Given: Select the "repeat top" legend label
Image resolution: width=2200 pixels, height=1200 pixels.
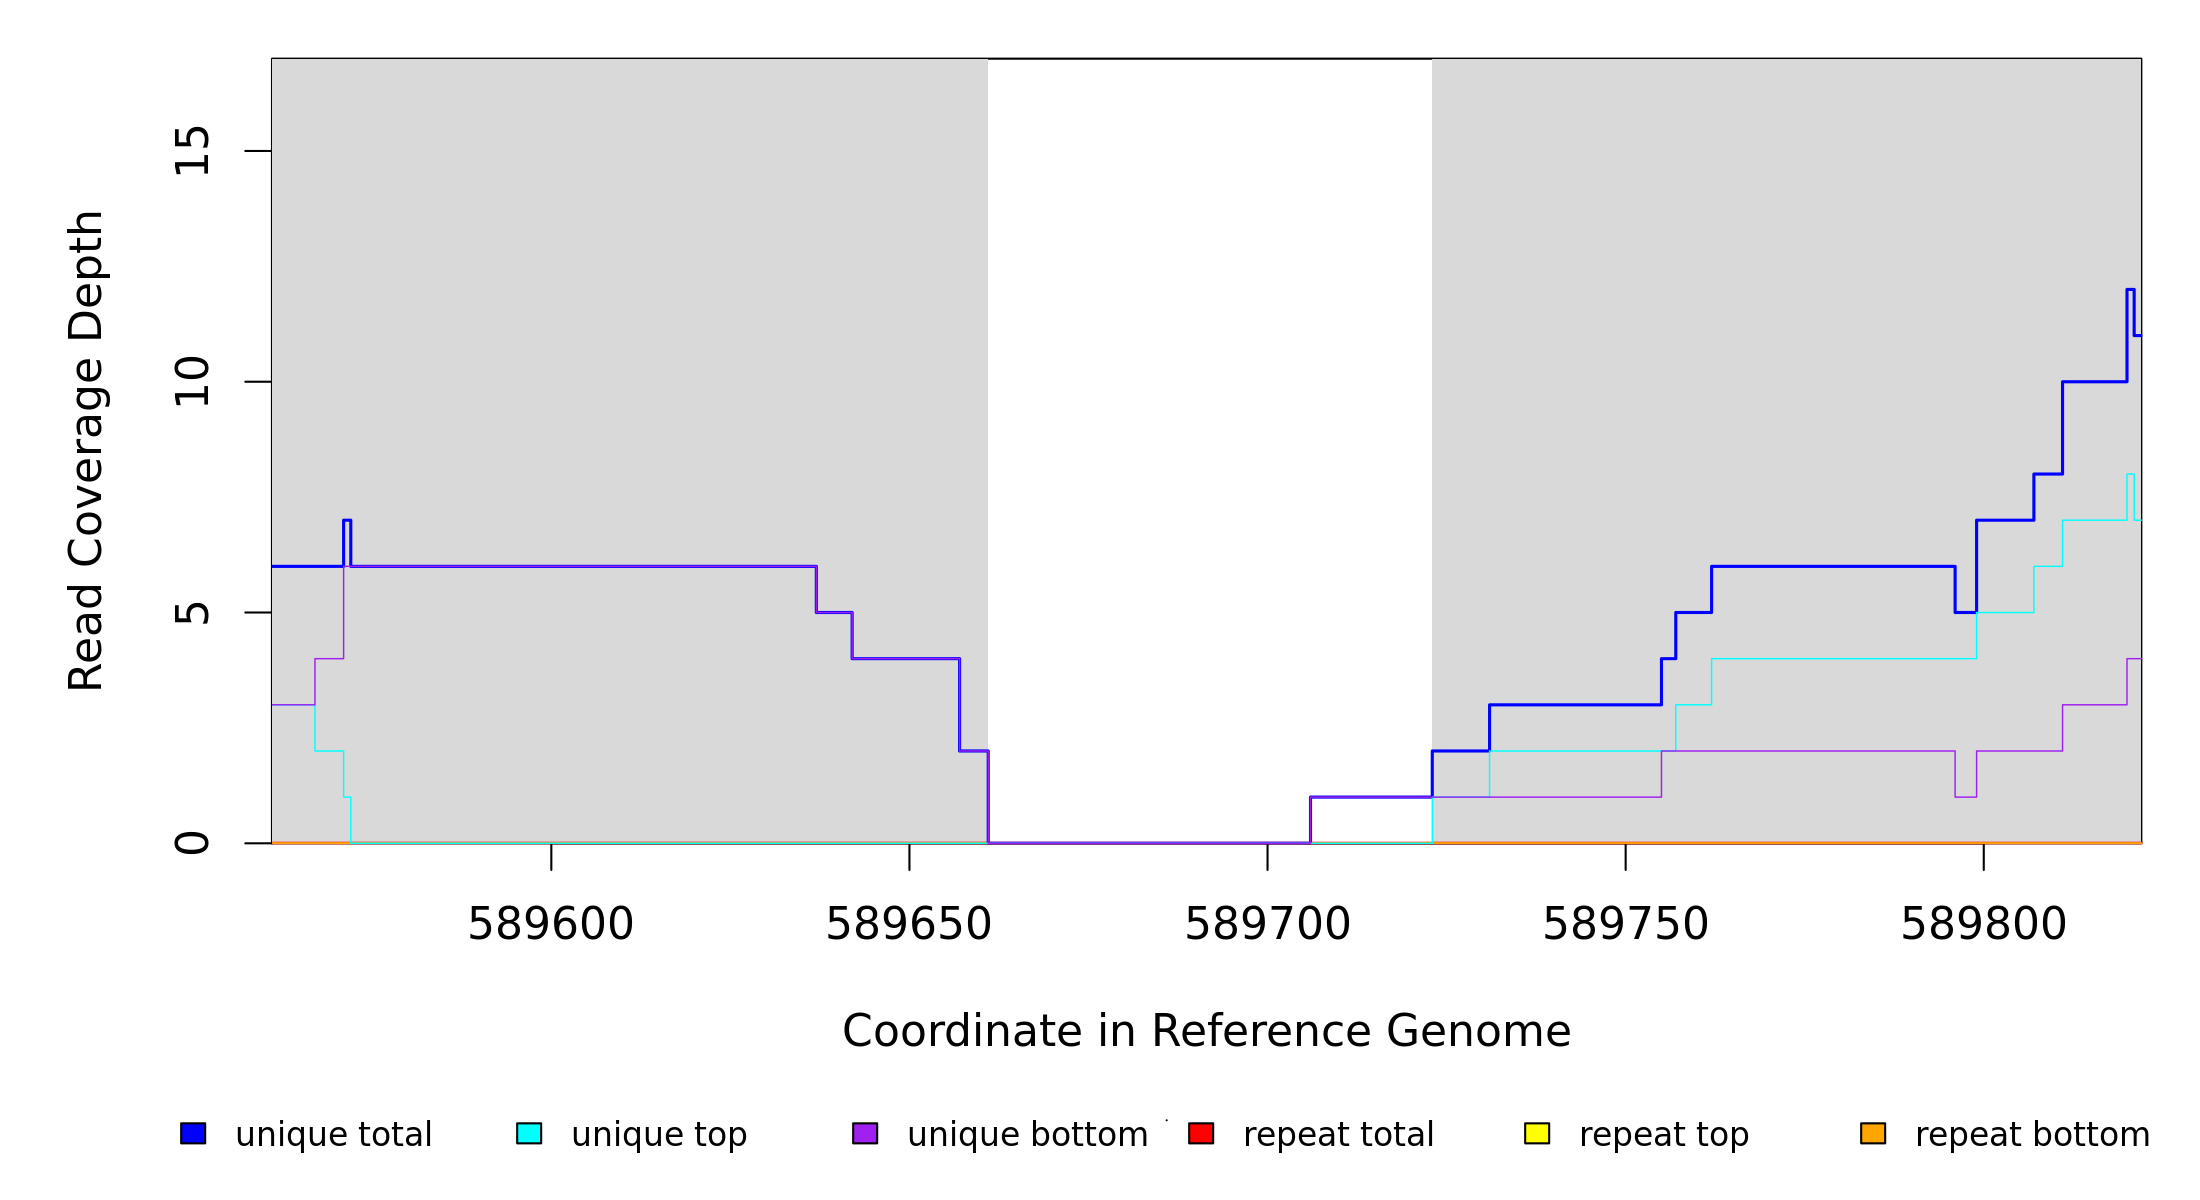Looking at the screenshot, I should click(x=1664, y=1135).
